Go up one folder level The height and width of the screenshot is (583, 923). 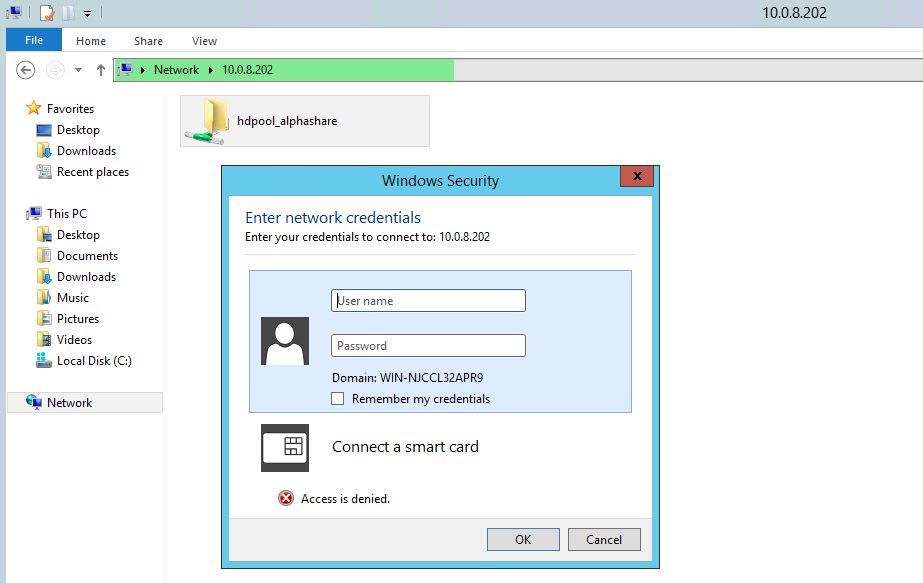tap(101, 70)
